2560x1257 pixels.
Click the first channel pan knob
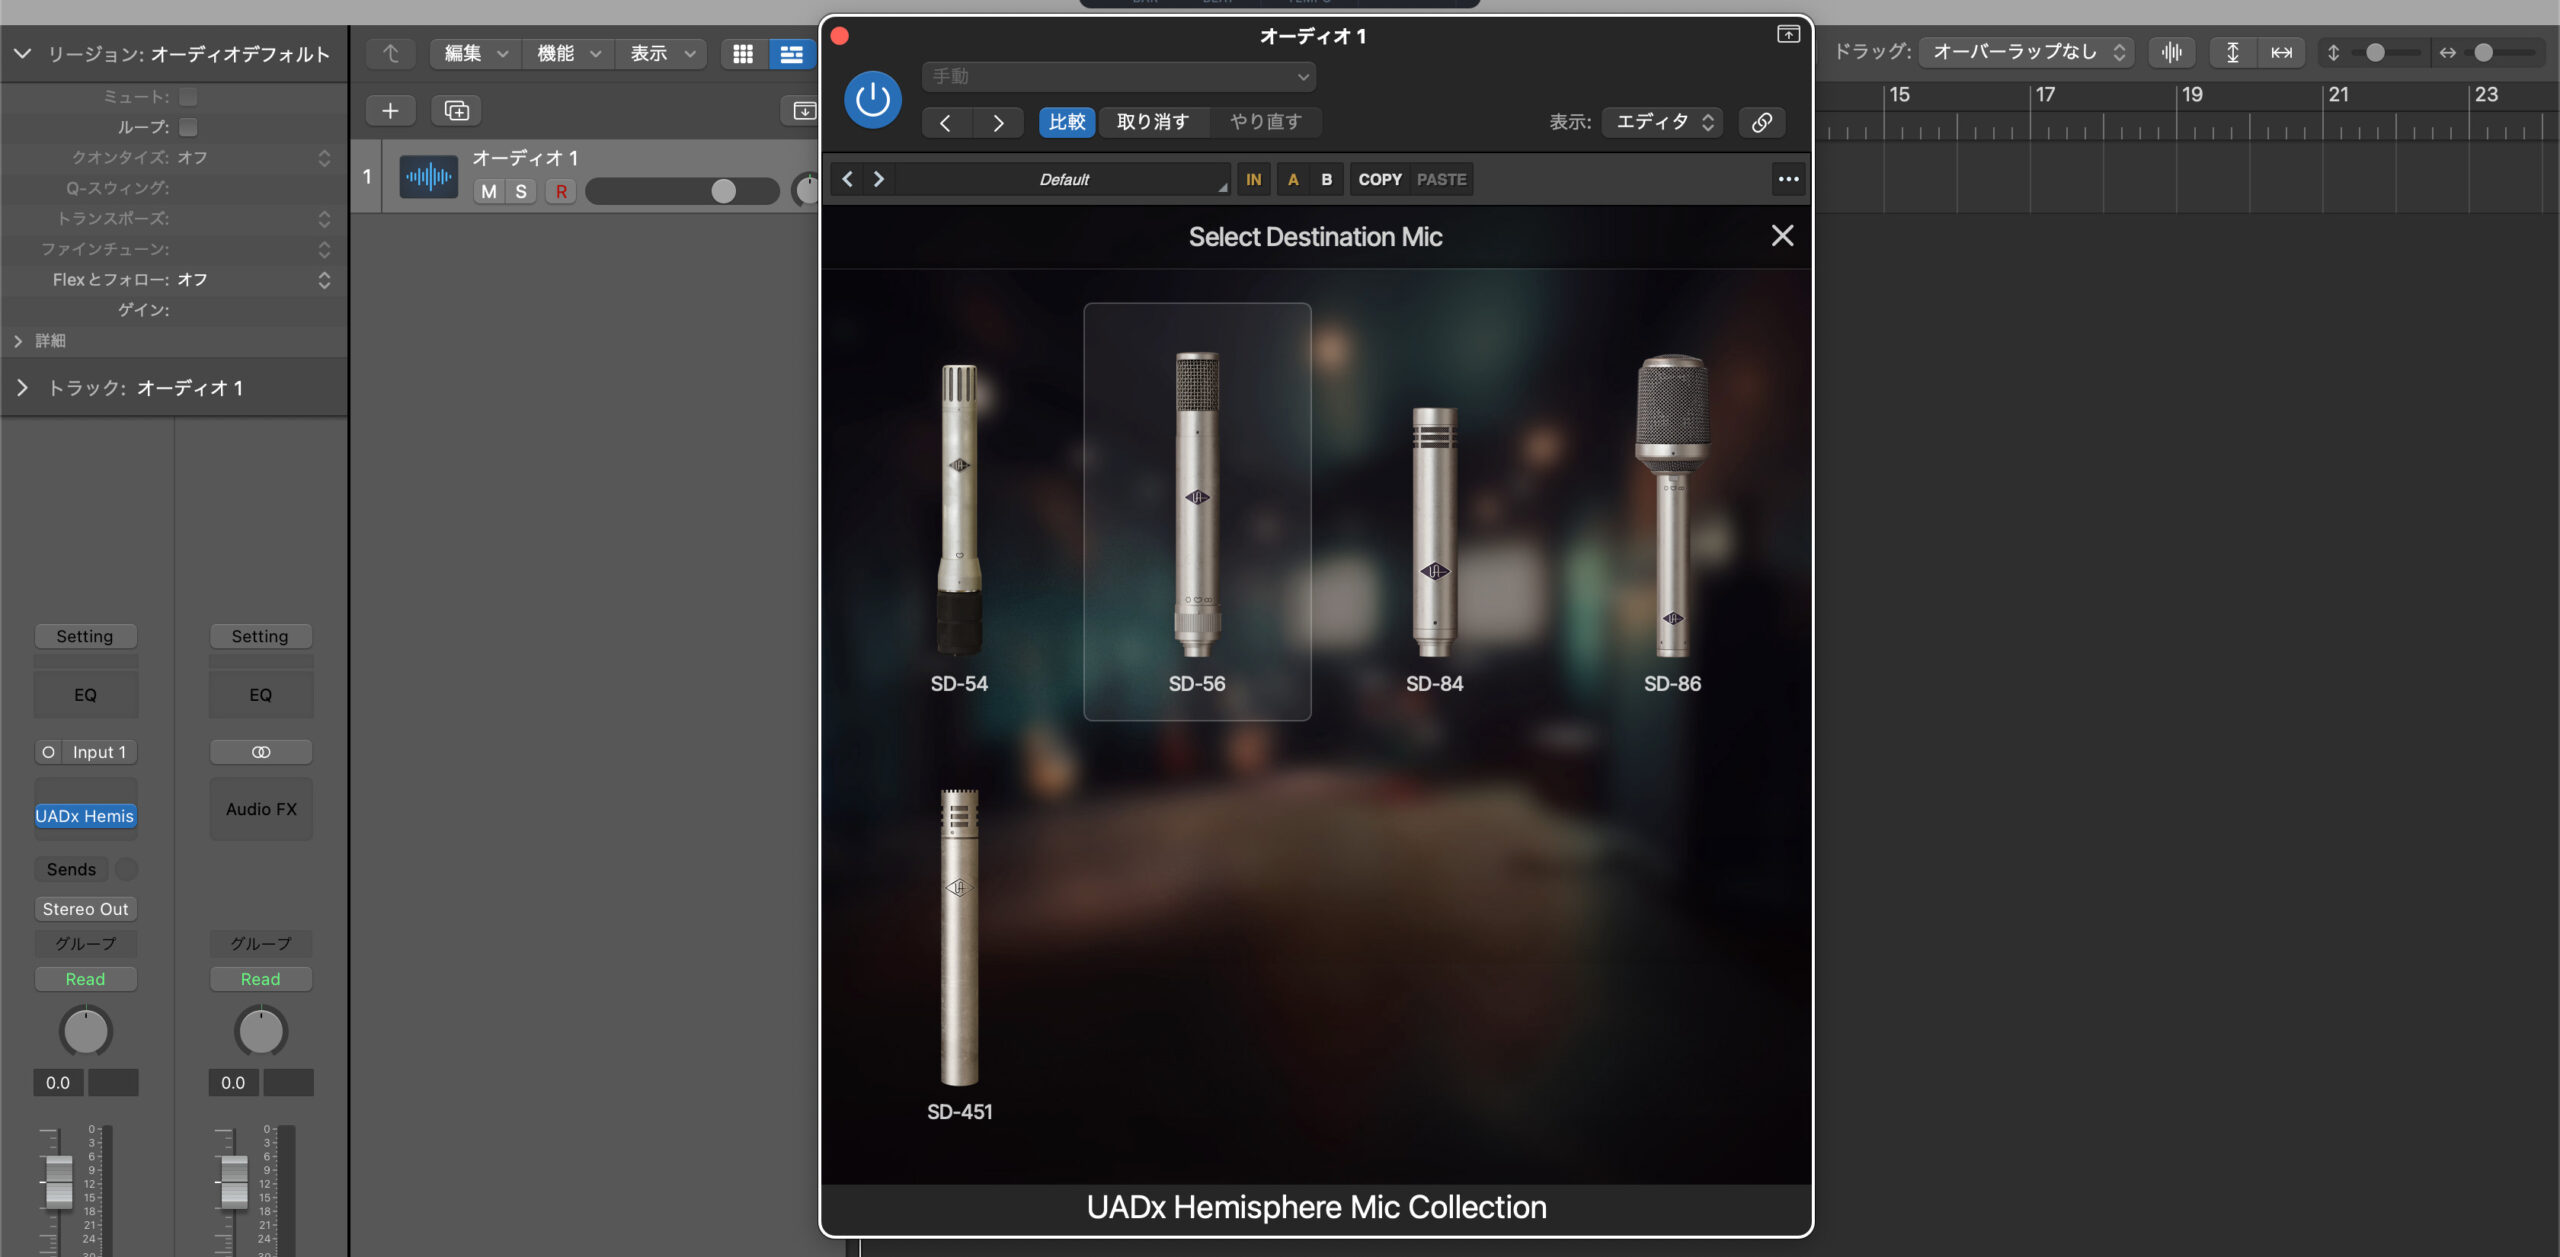click(85, 1032)
